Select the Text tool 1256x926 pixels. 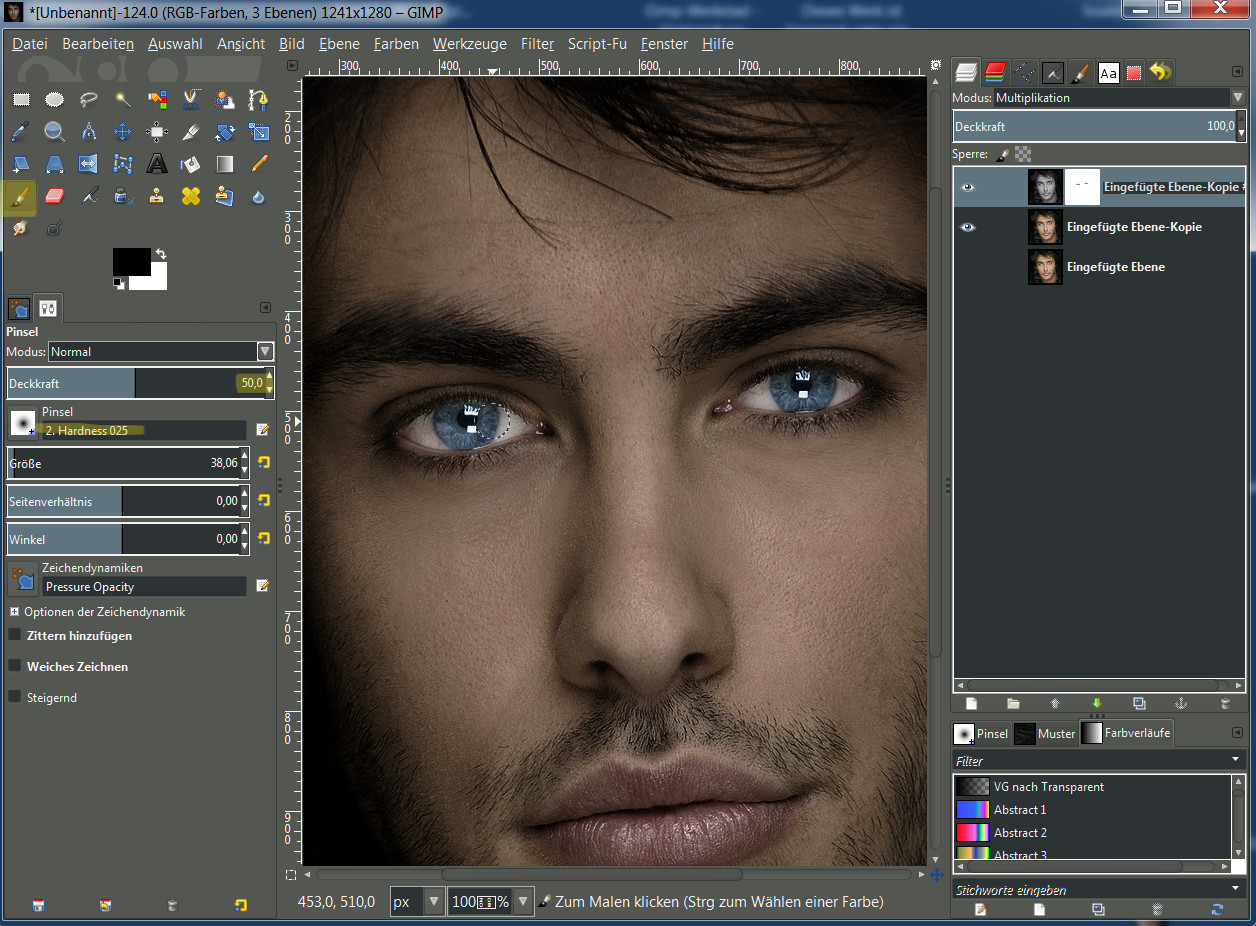coord(157,164)
